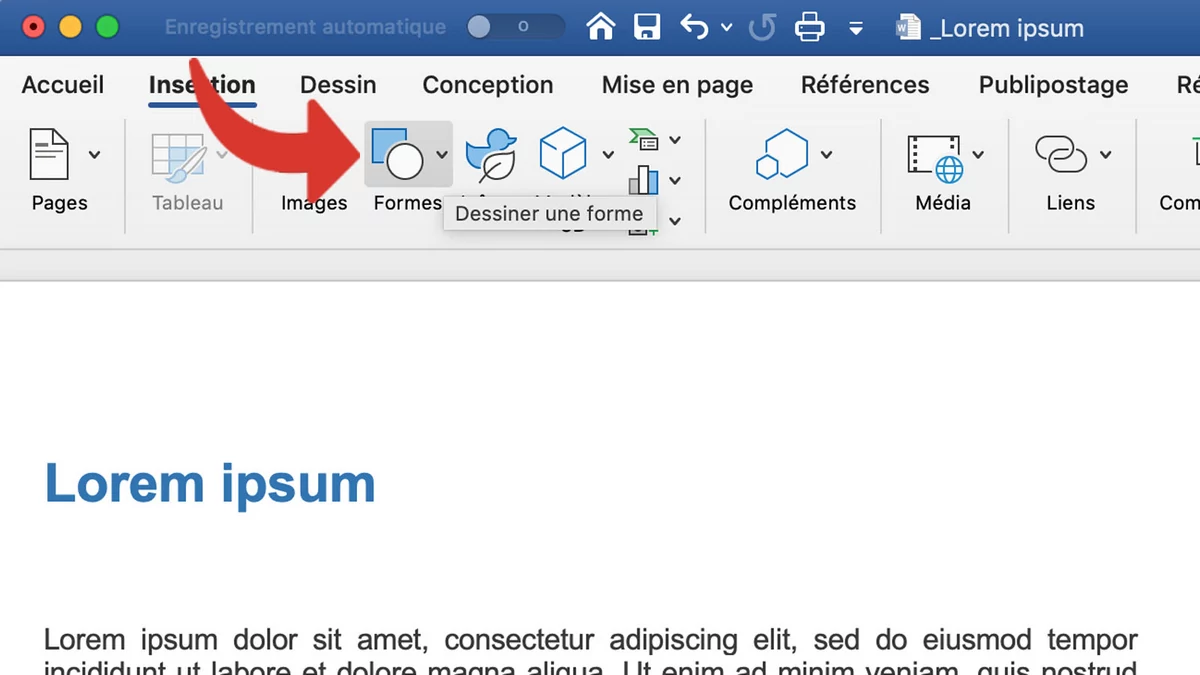Viewport: 1200px width, 675px height.
Task: Open the Mise en page tab
Action: click(x=677, y=85)
